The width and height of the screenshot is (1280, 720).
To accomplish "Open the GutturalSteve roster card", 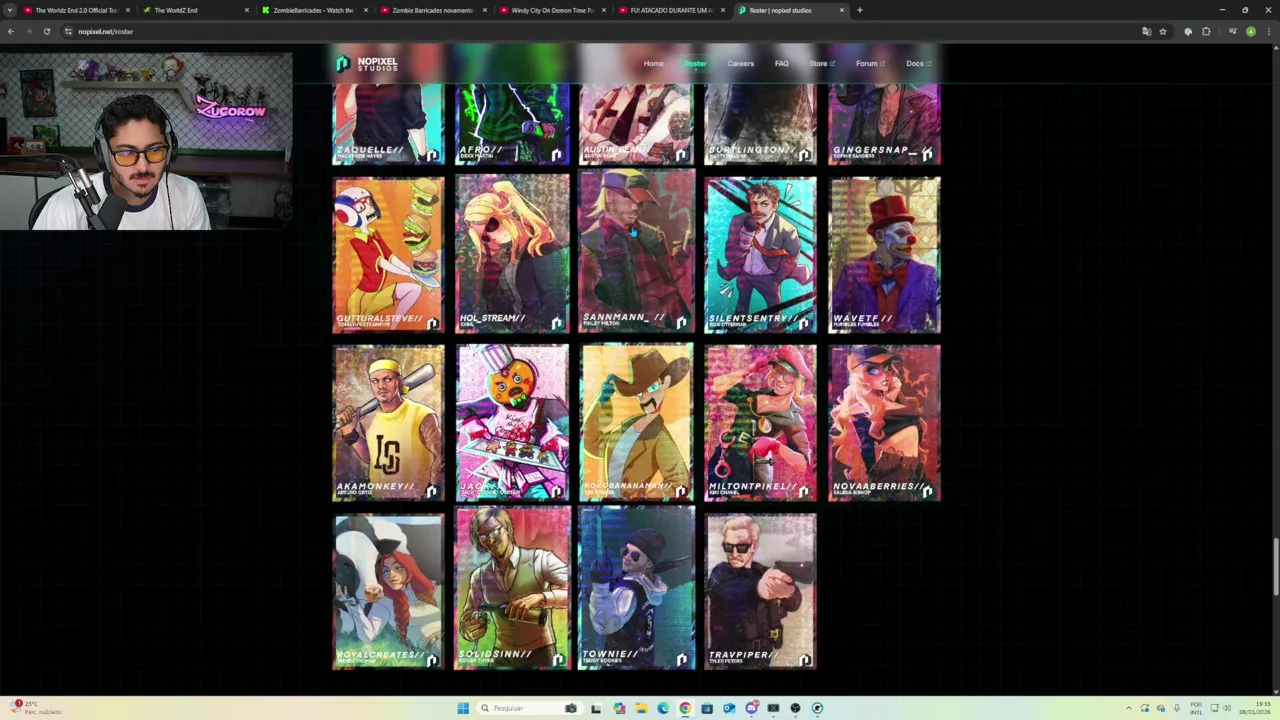I will 388,255.
